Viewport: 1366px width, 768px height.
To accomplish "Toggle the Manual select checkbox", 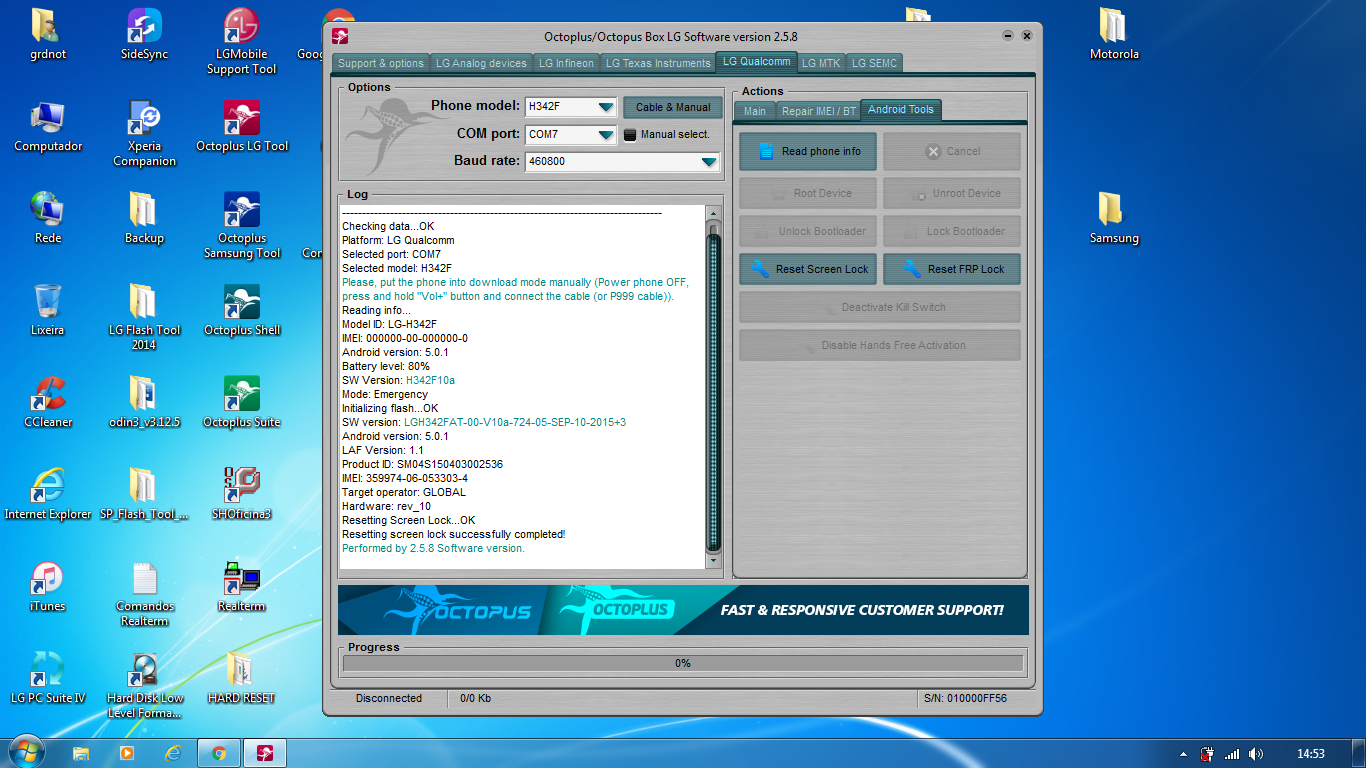I will tap(630, 134).
